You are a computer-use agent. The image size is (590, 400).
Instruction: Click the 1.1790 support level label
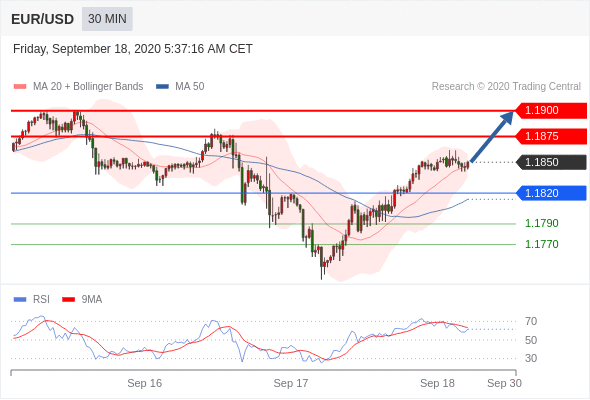pos(542,224)
